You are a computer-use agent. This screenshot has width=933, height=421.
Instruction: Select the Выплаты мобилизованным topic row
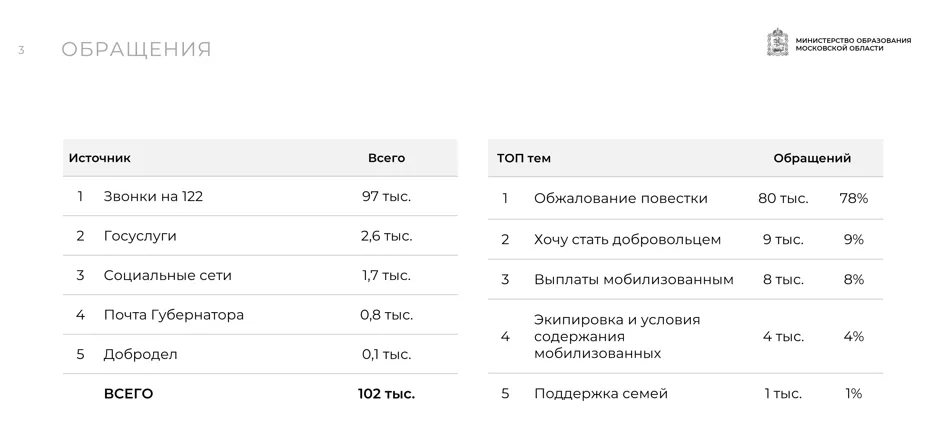click(x=685, y=279)
